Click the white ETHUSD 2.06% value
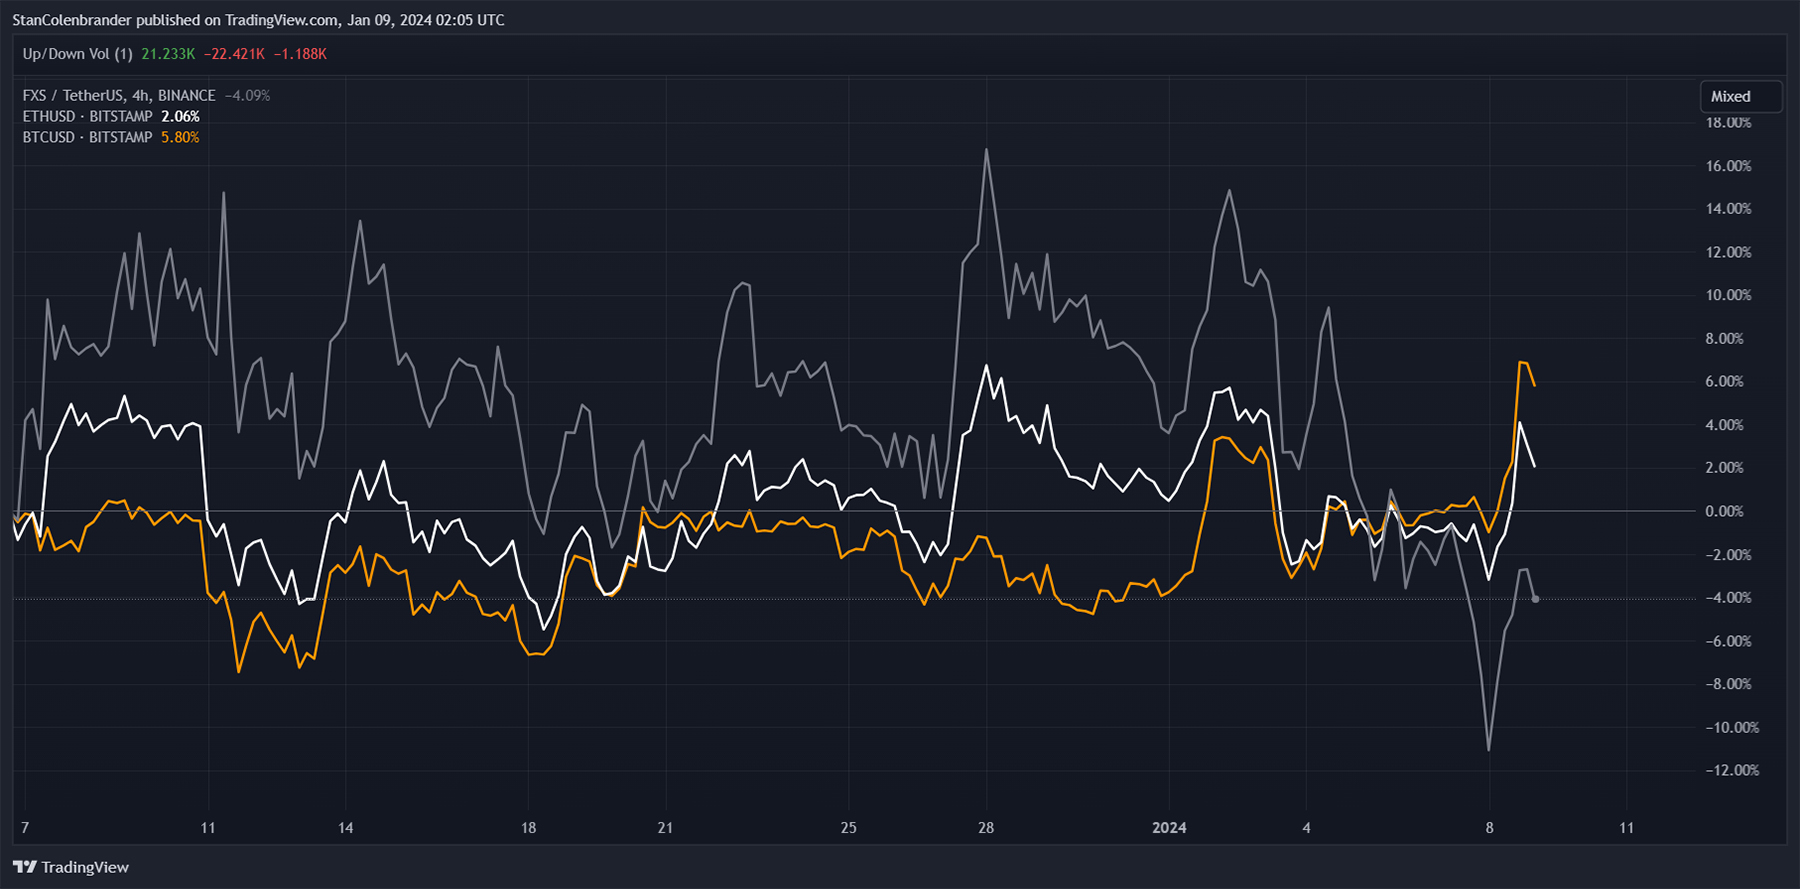This screenshot has height=889, width=1800. pos(180,117)
